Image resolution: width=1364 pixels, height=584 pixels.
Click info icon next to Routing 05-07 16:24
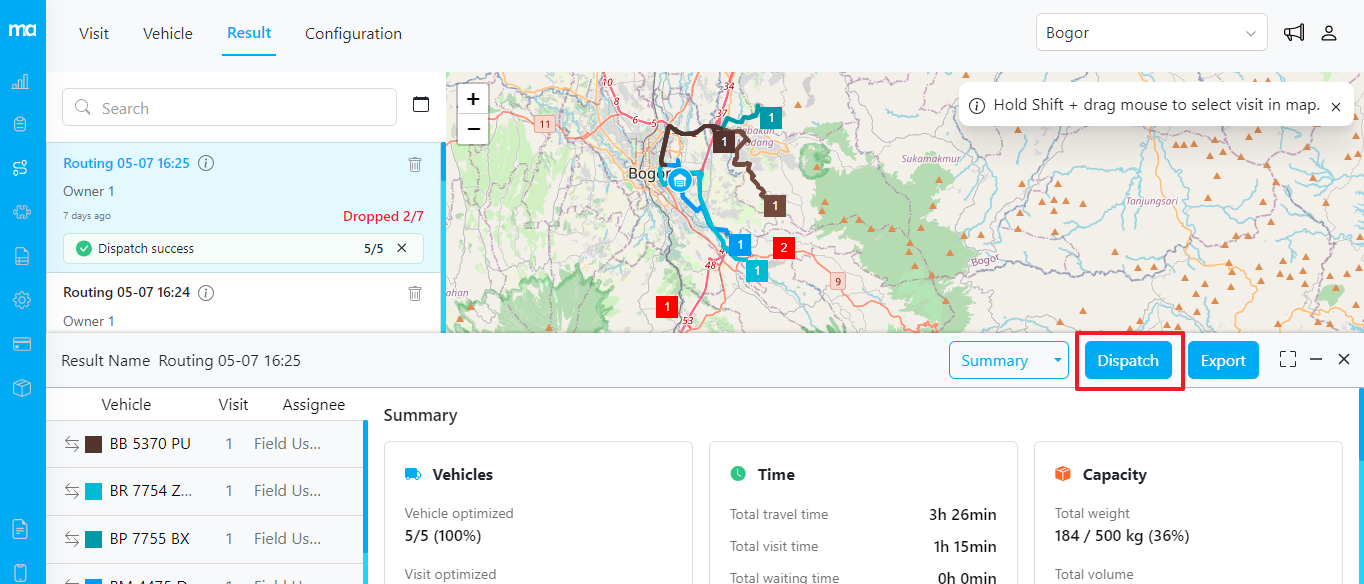pyautogui.click(x=206, y=293)
